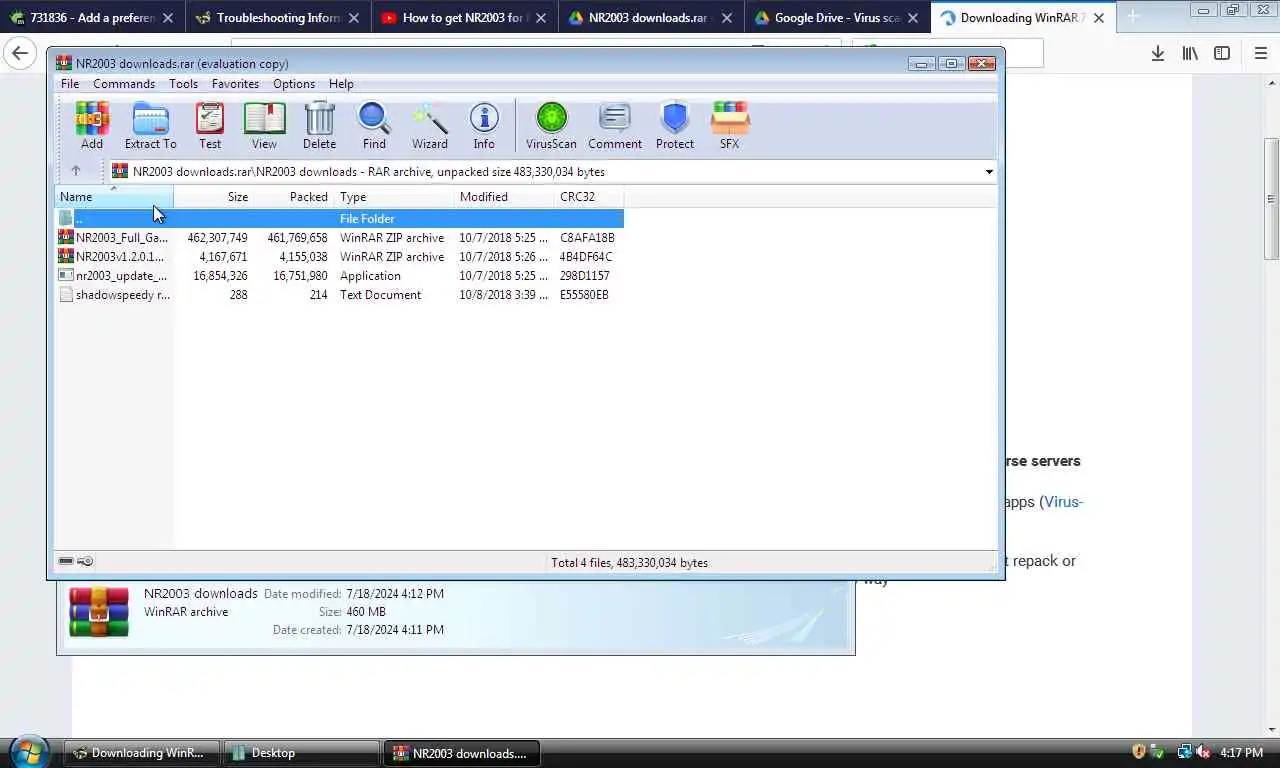
Task: Open the Wizard wand icon
Action: point(430,126)
